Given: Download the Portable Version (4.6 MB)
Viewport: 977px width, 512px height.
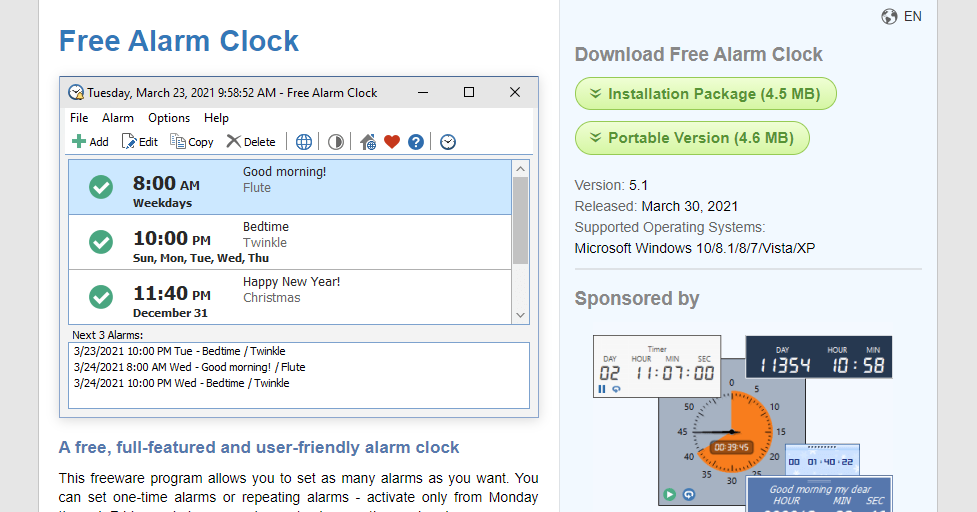Looking at the screenshot, I should click(x=692, y=138).
